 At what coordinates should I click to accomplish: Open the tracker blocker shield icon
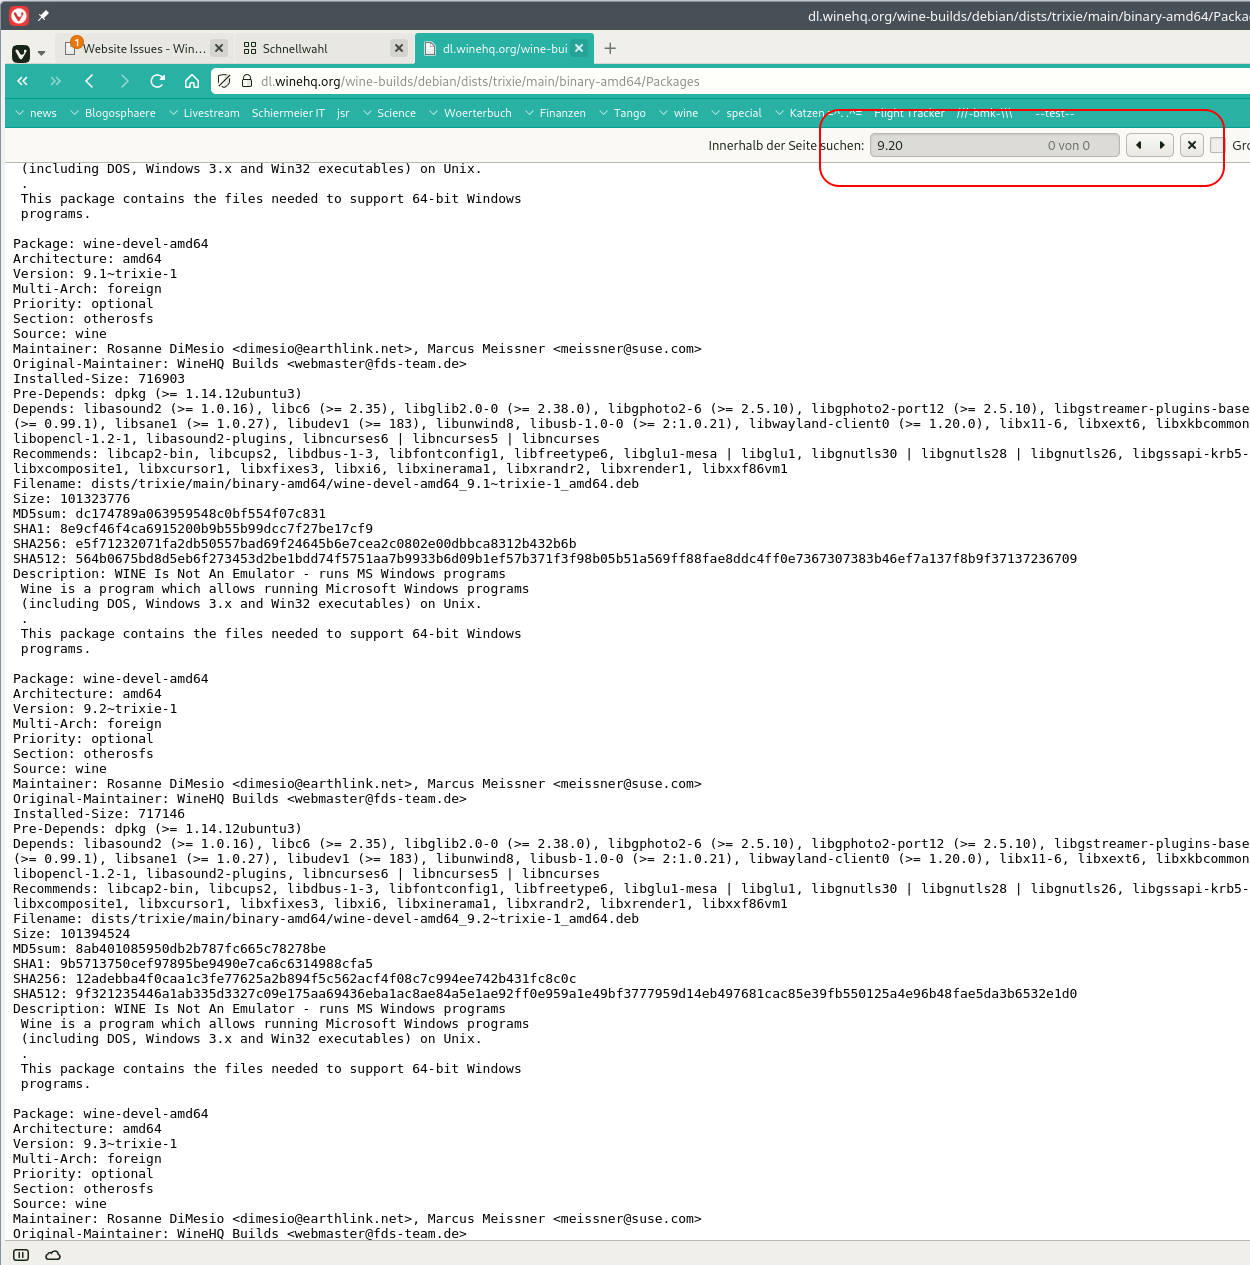pyautogui.click(x=224, y=81)
